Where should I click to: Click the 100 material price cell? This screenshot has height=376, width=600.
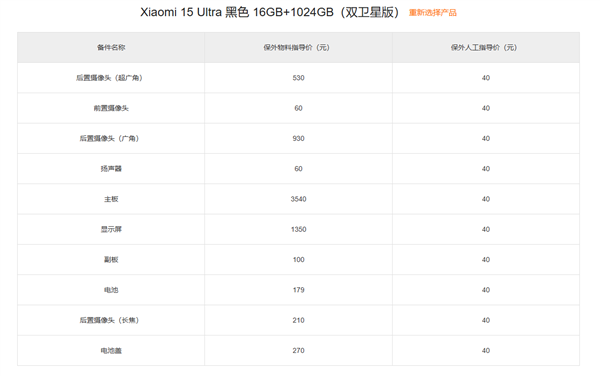(298, 260)
